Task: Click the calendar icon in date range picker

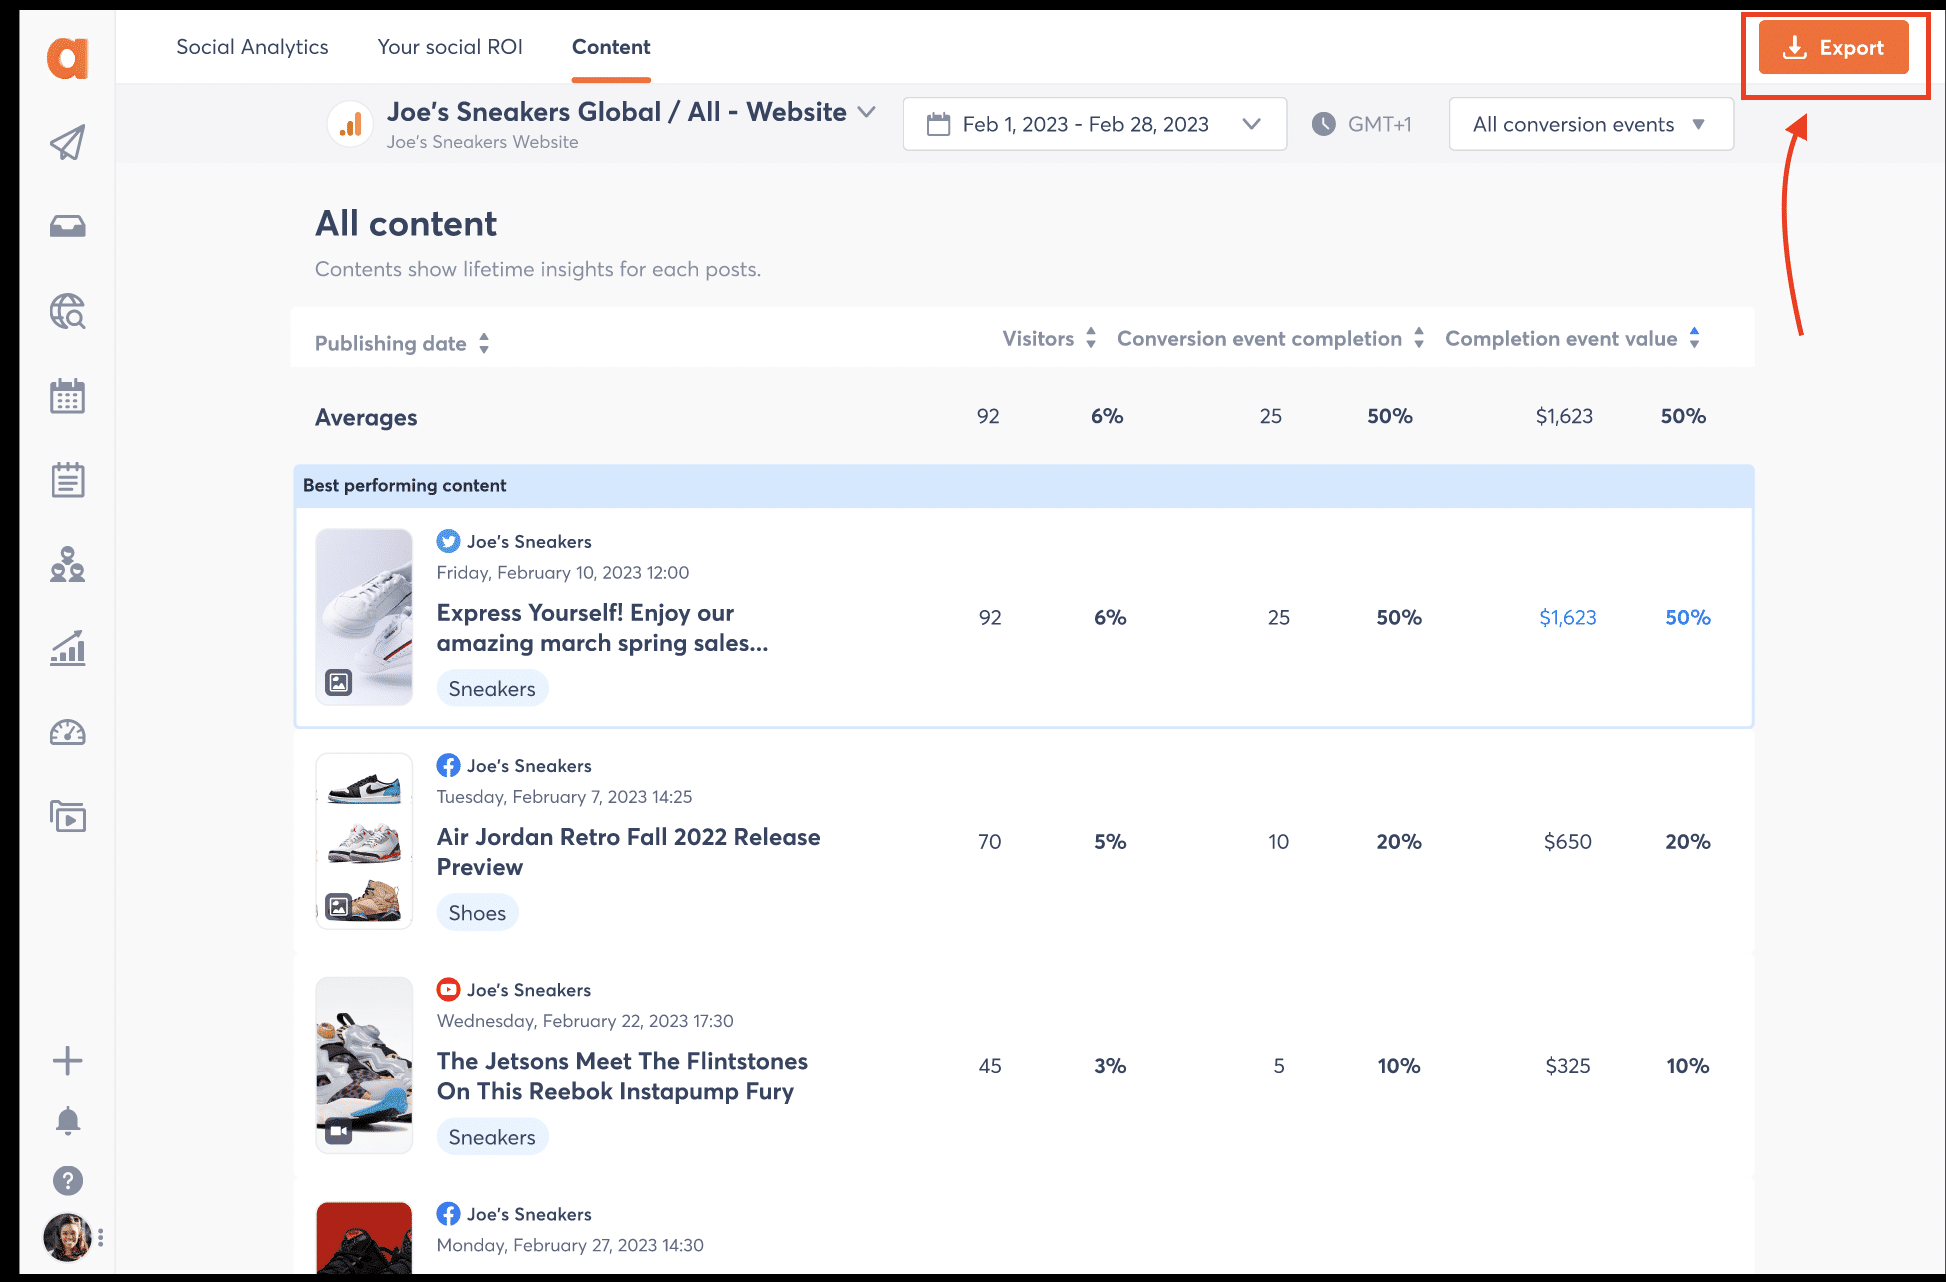Action: (x=938, y=124)
